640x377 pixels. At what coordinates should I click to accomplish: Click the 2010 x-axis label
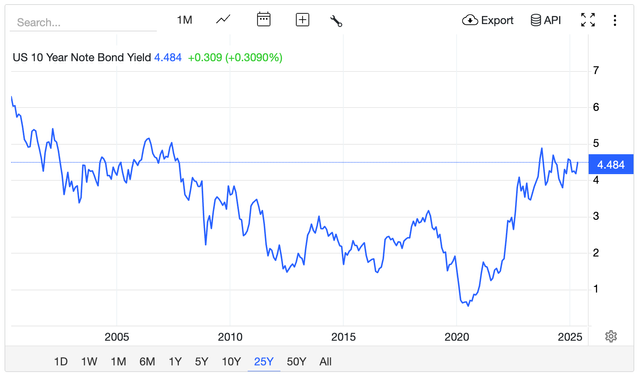tap(230, 337)
